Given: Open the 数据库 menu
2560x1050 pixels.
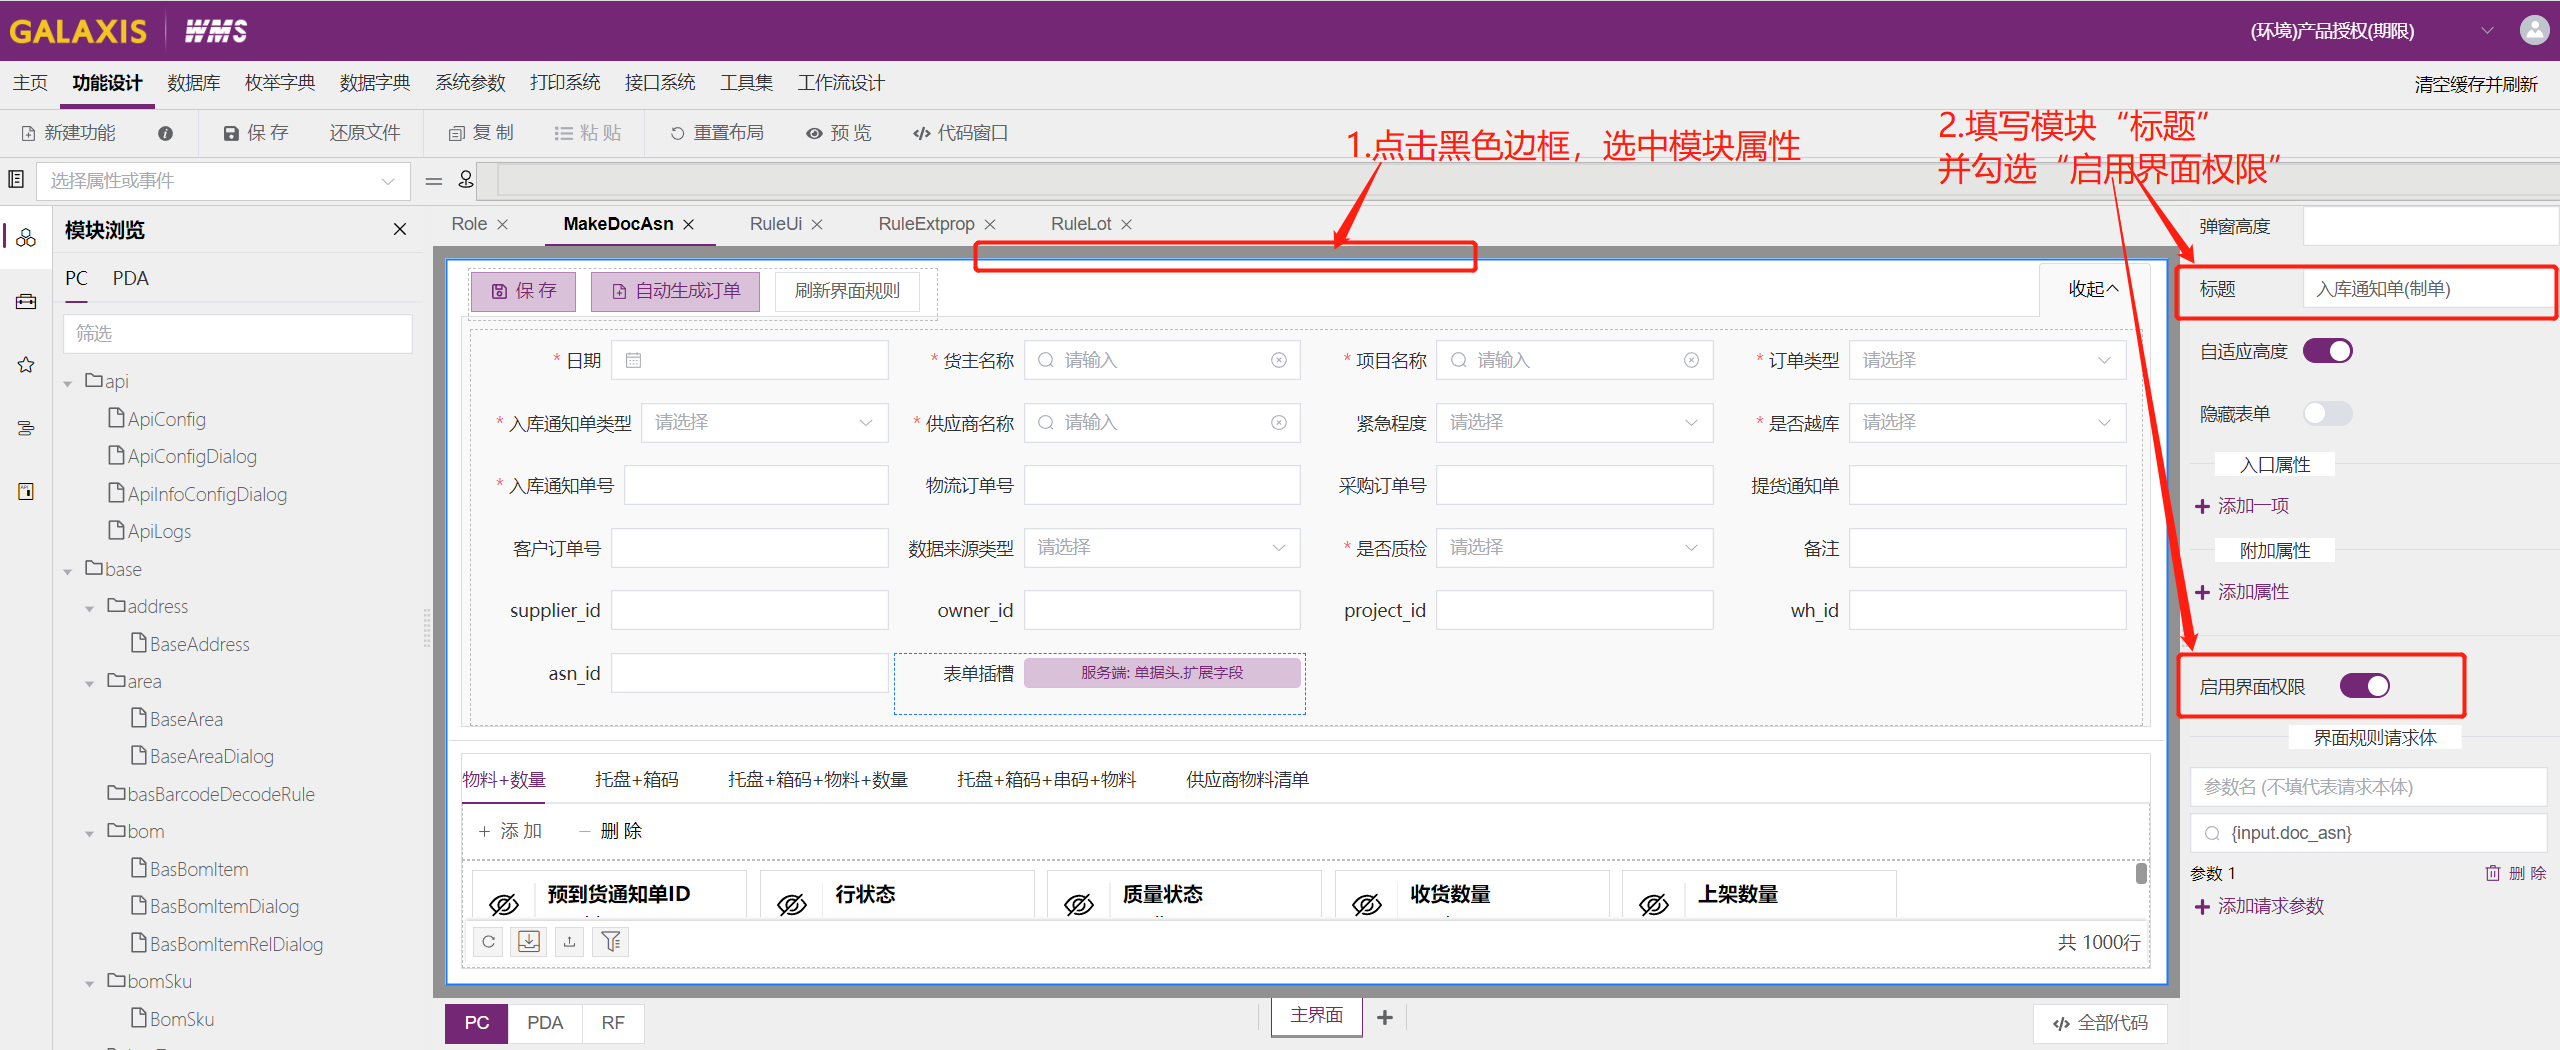Looking at the screenshot, I should tap(193, 83).
